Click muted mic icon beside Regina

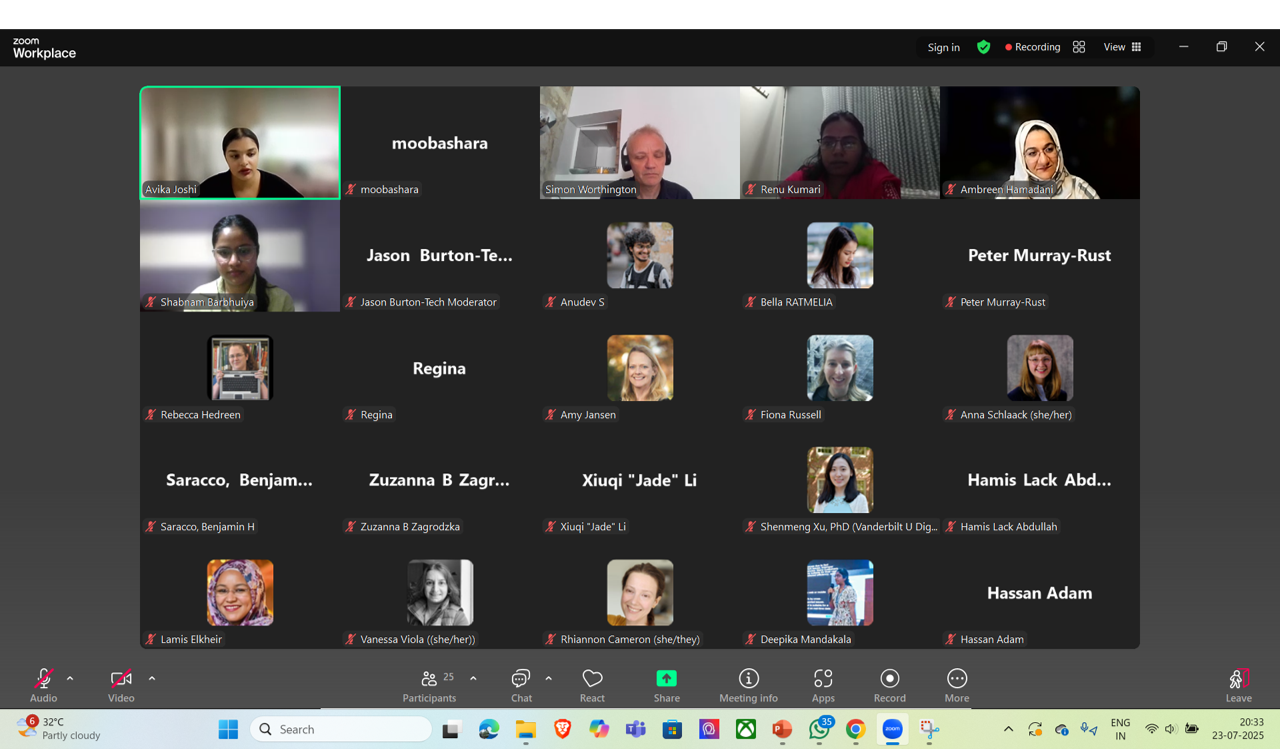point(351,414)
